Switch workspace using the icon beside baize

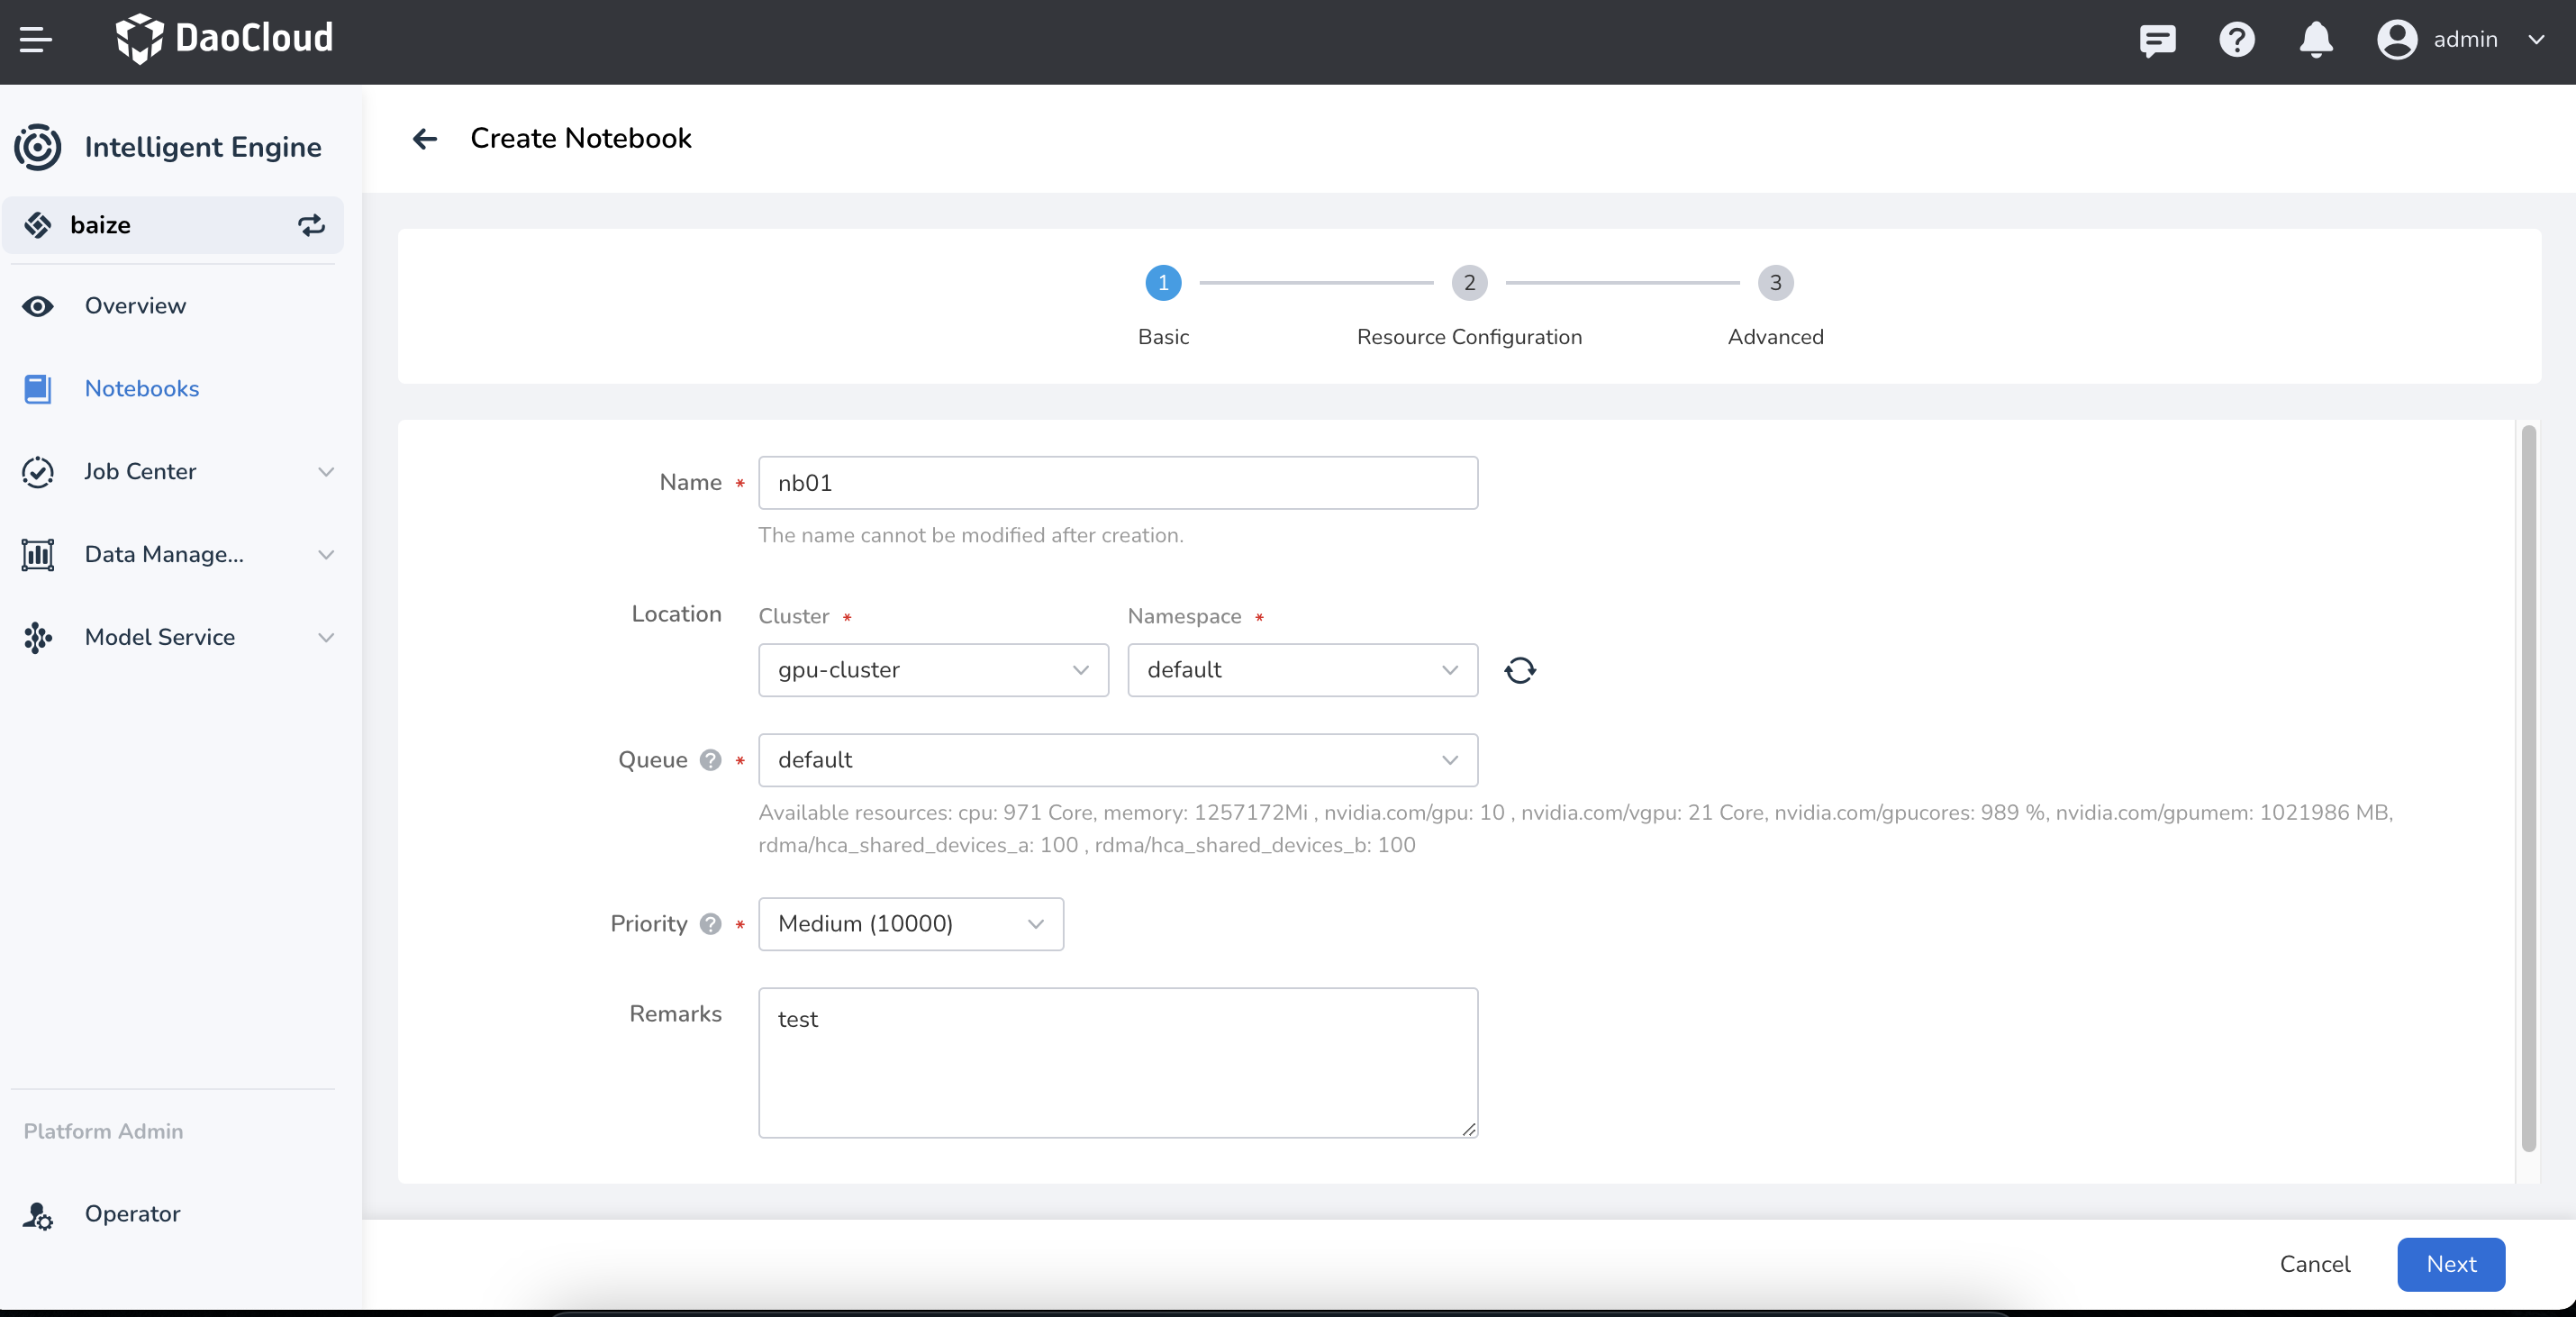coord(310,226)
